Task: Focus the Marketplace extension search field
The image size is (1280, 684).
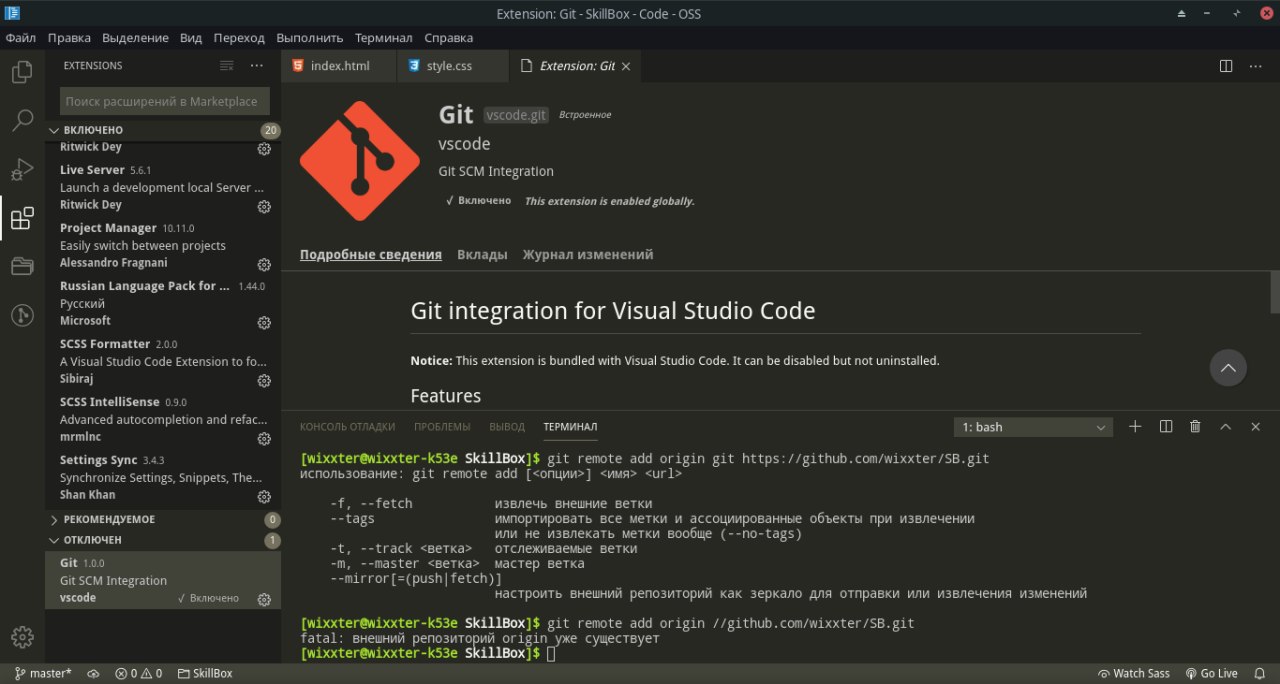Action: (165, 101)
